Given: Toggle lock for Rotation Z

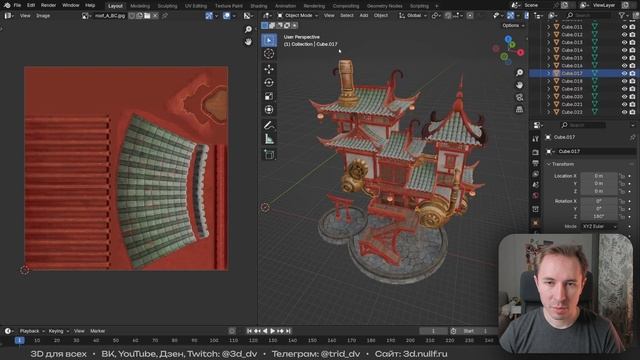Looking at the screenshot, I should click(x=622, y=216).
